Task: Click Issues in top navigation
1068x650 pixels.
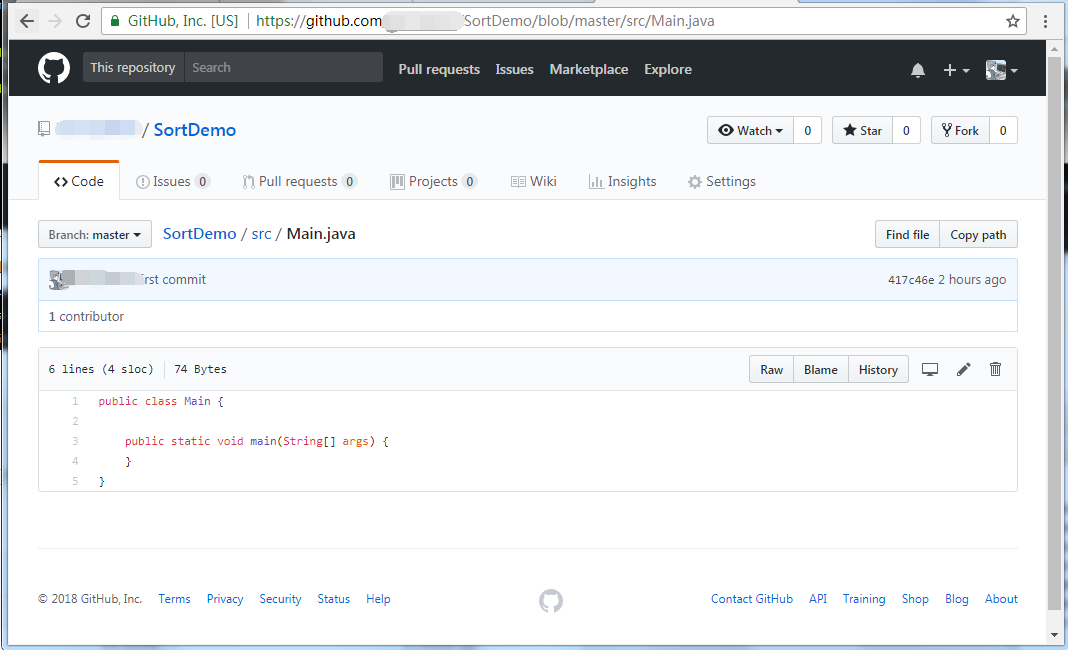Action: point(514,69)
